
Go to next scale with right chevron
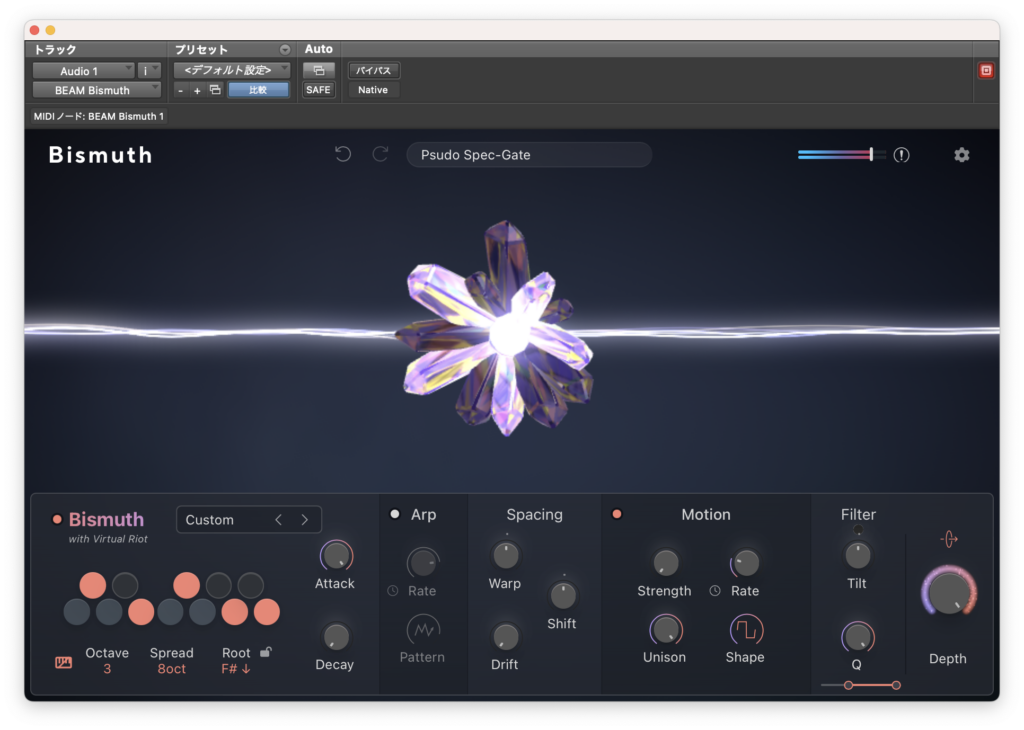pyautogui.click(x=304, y=520)
